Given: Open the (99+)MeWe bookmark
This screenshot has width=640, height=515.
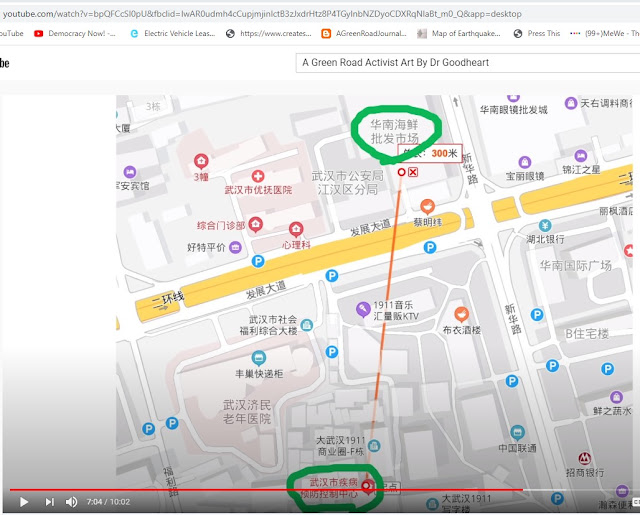Looking at the screenshot, I should pos(605,33).
